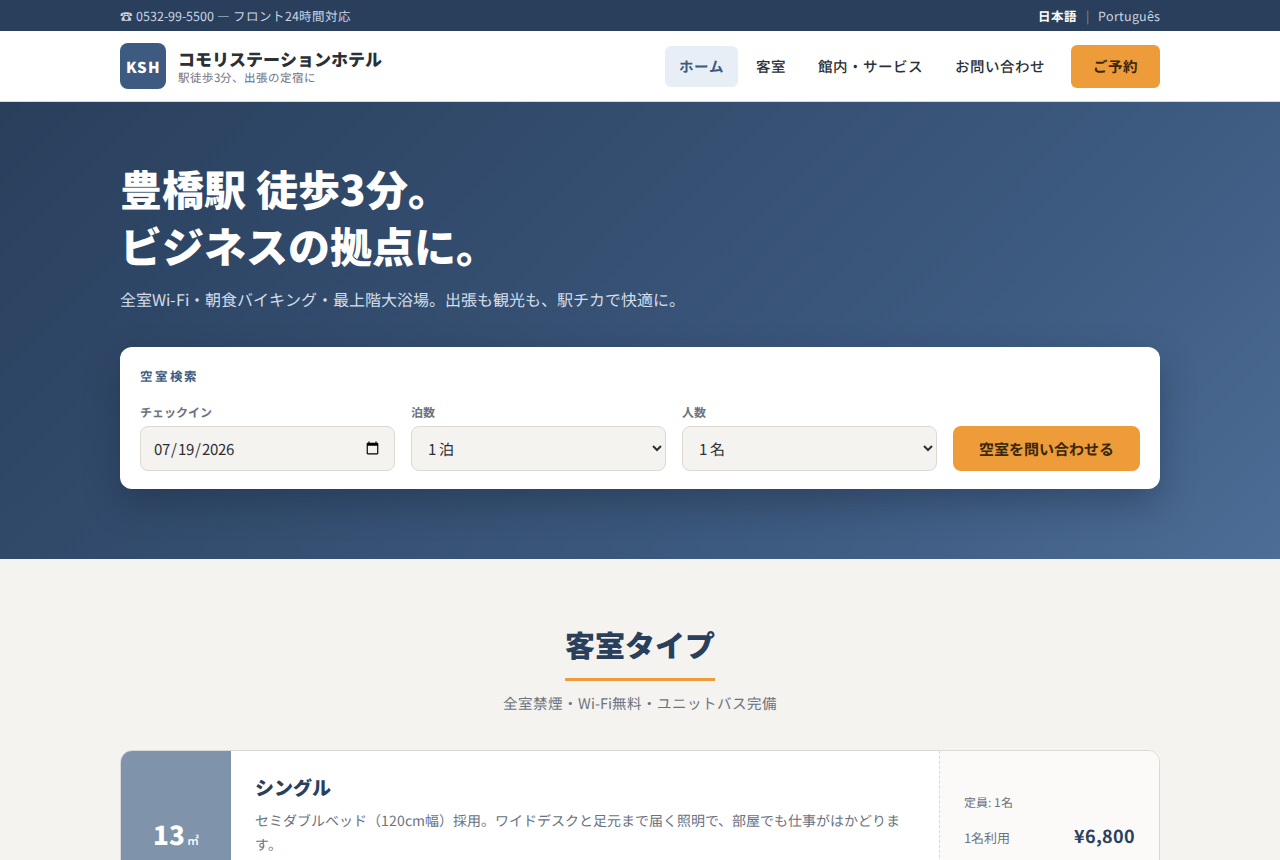Click the 駅徒歩3分、出張の定宿に tagline
Viewport: 1280px width, 860px height.
(x=247, y=78)
